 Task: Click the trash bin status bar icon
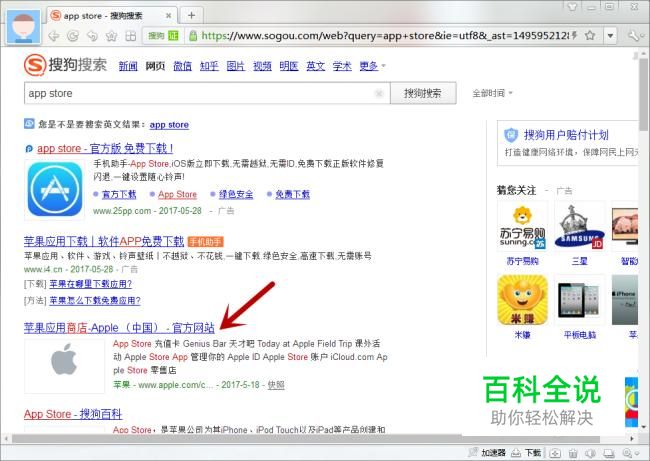(x=573, y=453)
